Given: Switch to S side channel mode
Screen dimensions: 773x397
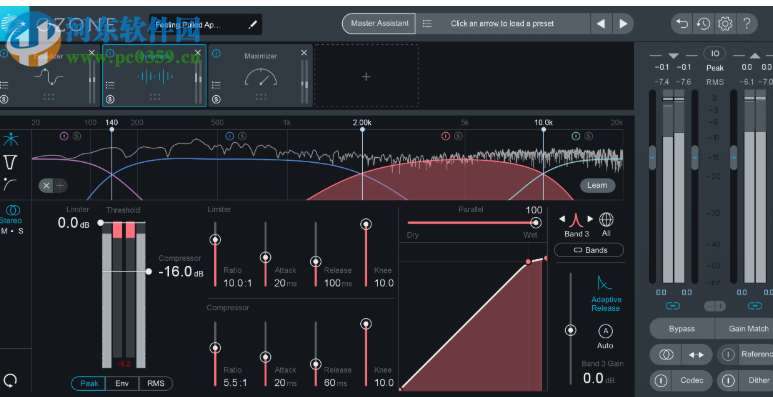Looking at the screenshot, I should coord(21,231).
